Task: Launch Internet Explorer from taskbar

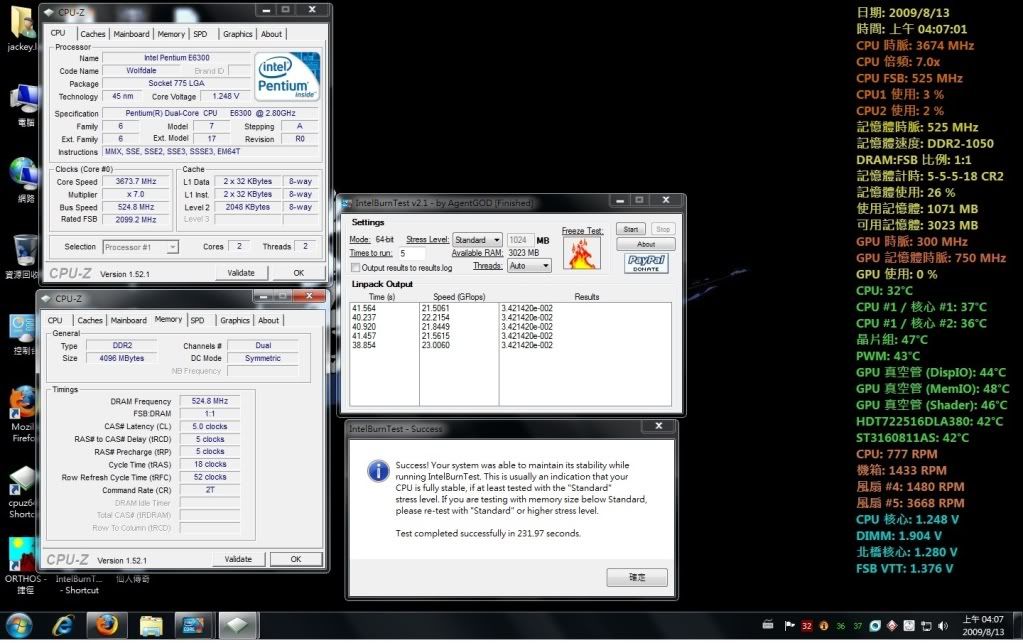Action: (x=63, y=626)
